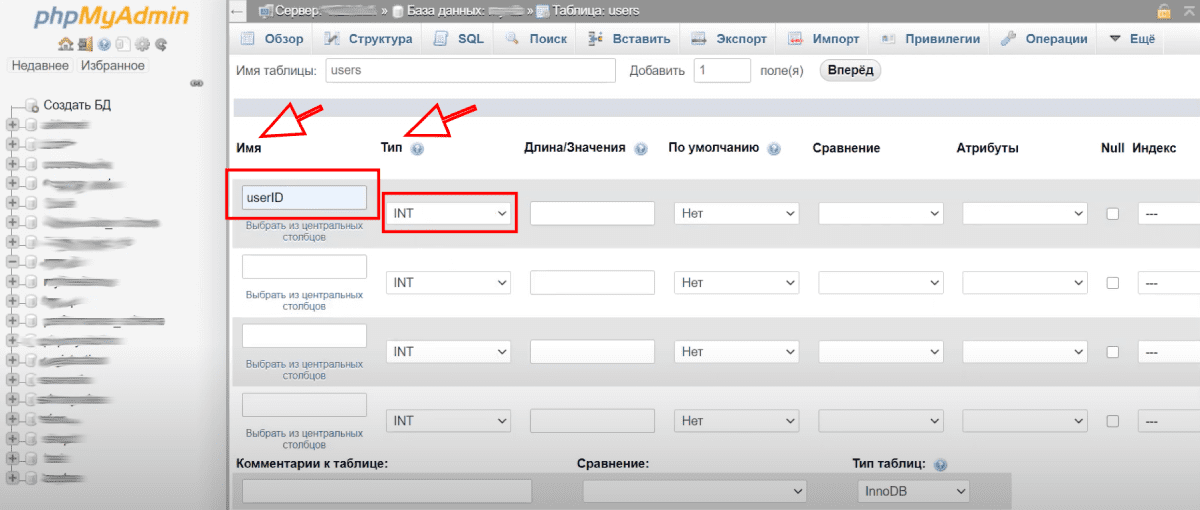Open default value dropdown in third row
1200x510 pixels.
(x=737, y=352)
